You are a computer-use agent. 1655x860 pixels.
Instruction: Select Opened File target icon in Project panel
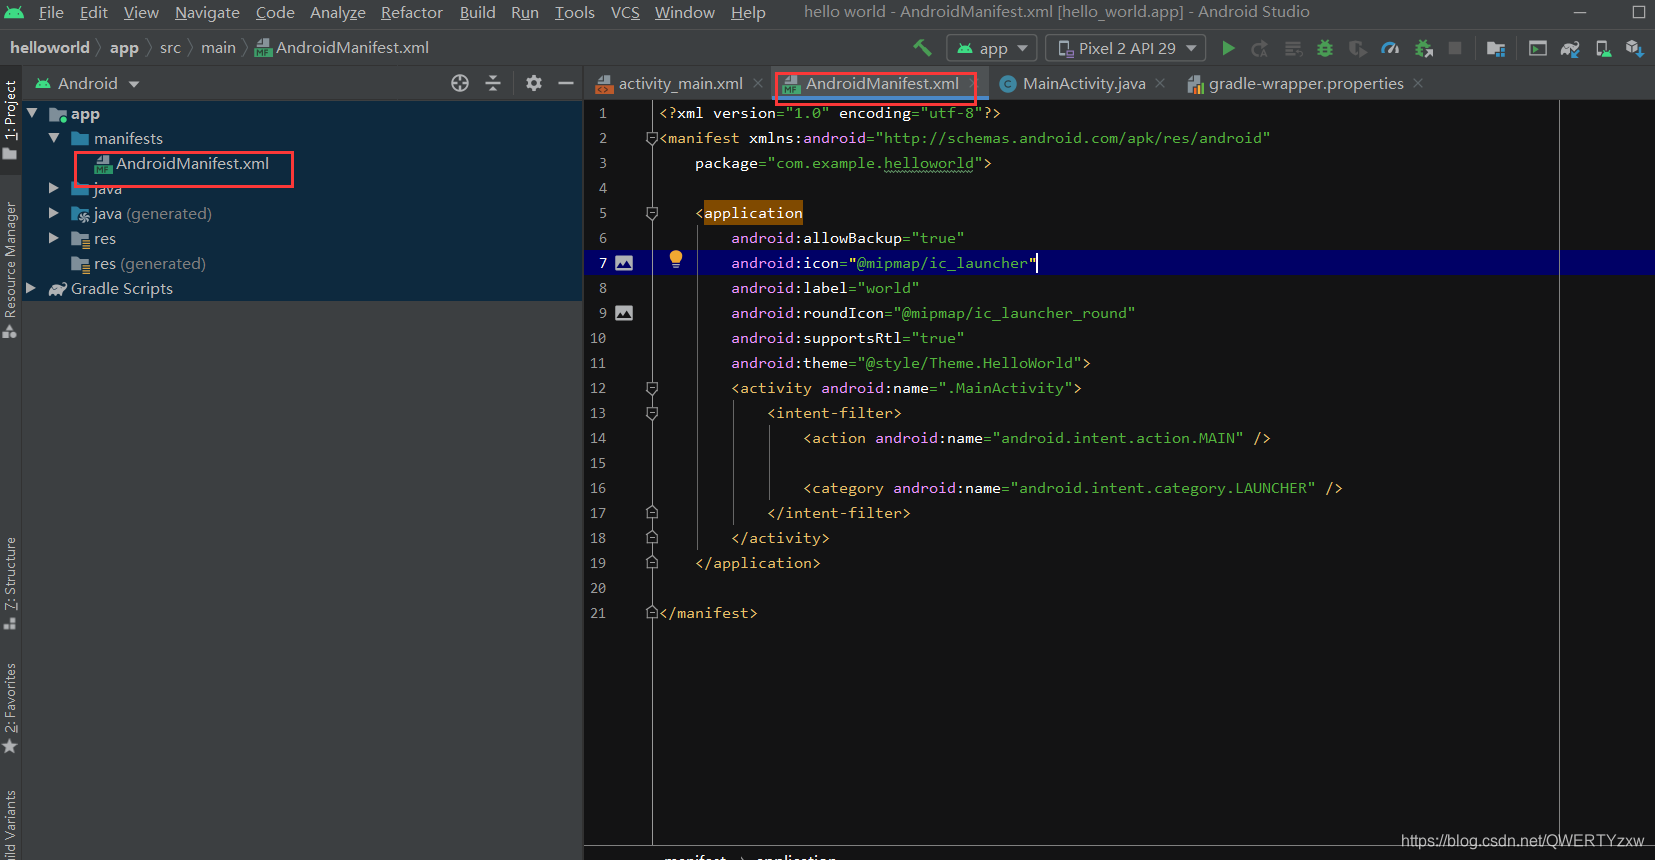coord(460,83)
